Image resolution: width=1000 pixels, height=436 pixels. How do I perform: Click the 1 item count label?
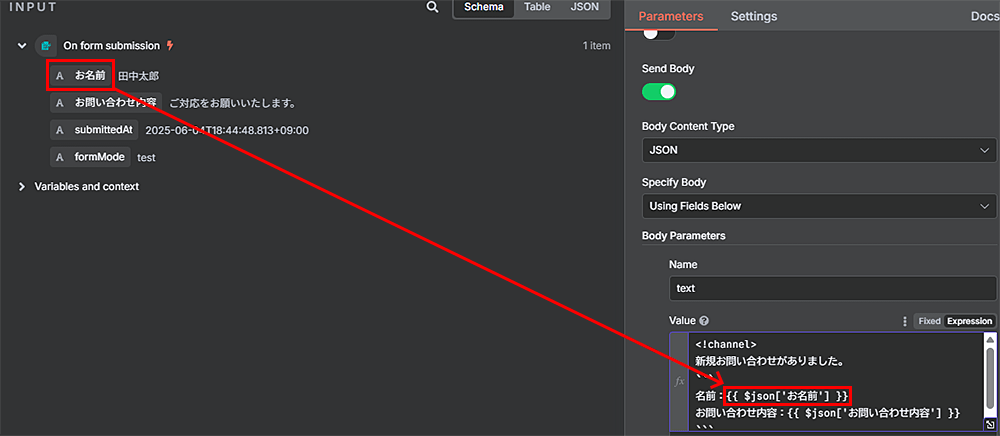pos(596,46)
